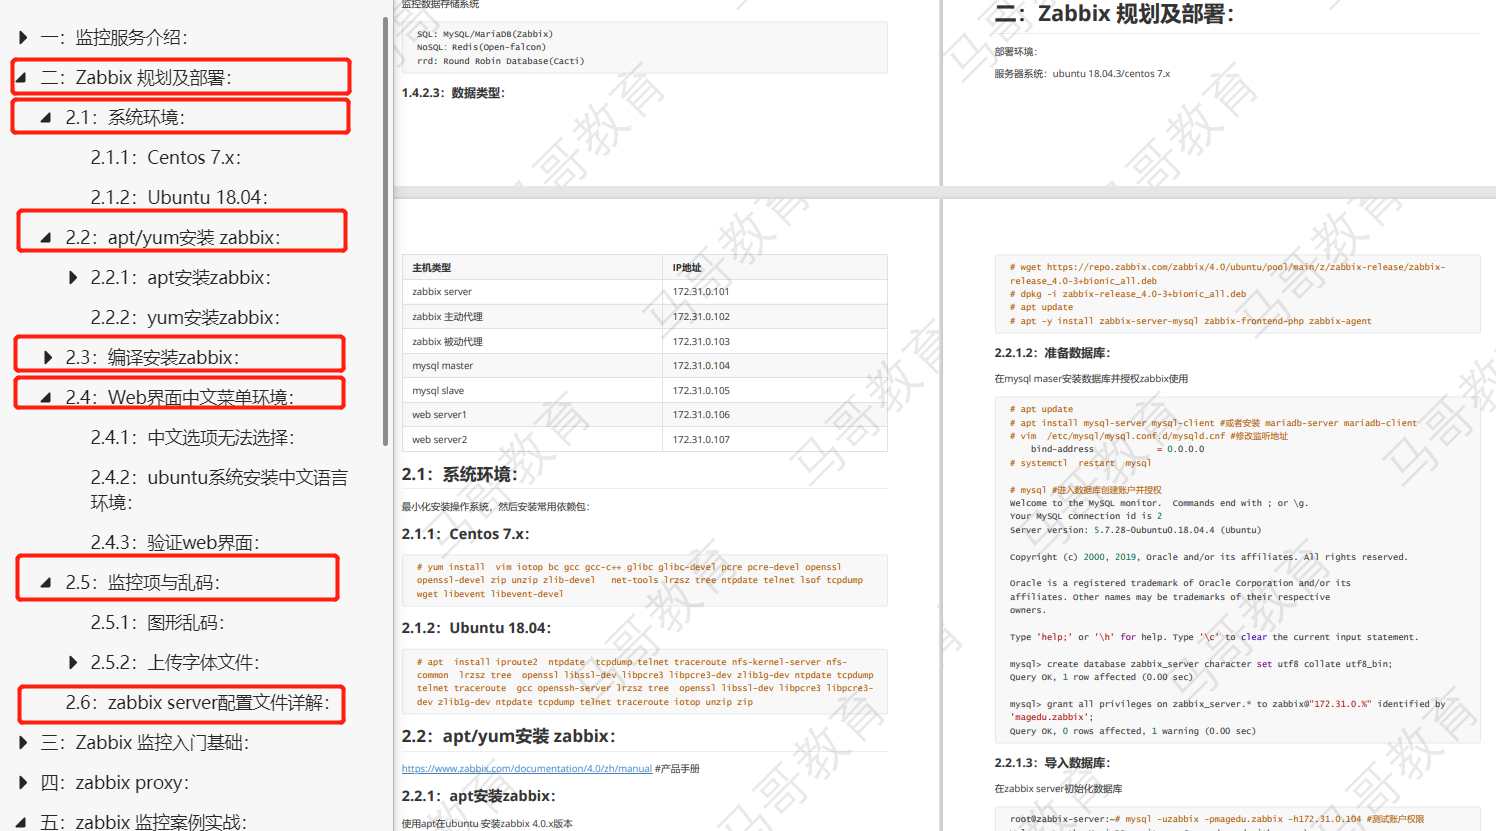Go to 2.1.2：Ubuntu 18.04 bookmark
This screenshot has width=1496, height=831.
pos(179,198)
